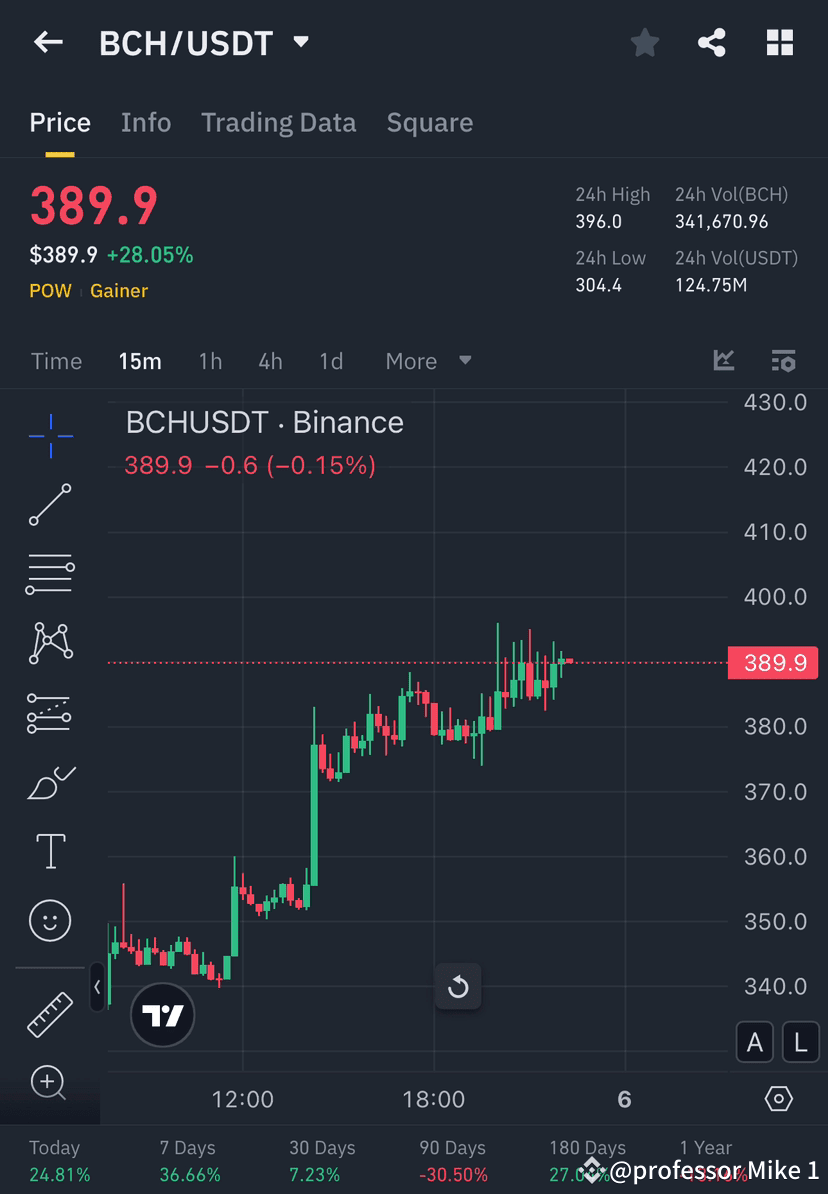Click the TradingView logo on the chart
Viewport: 828px width, 1194px height.
coord(162,1015)
